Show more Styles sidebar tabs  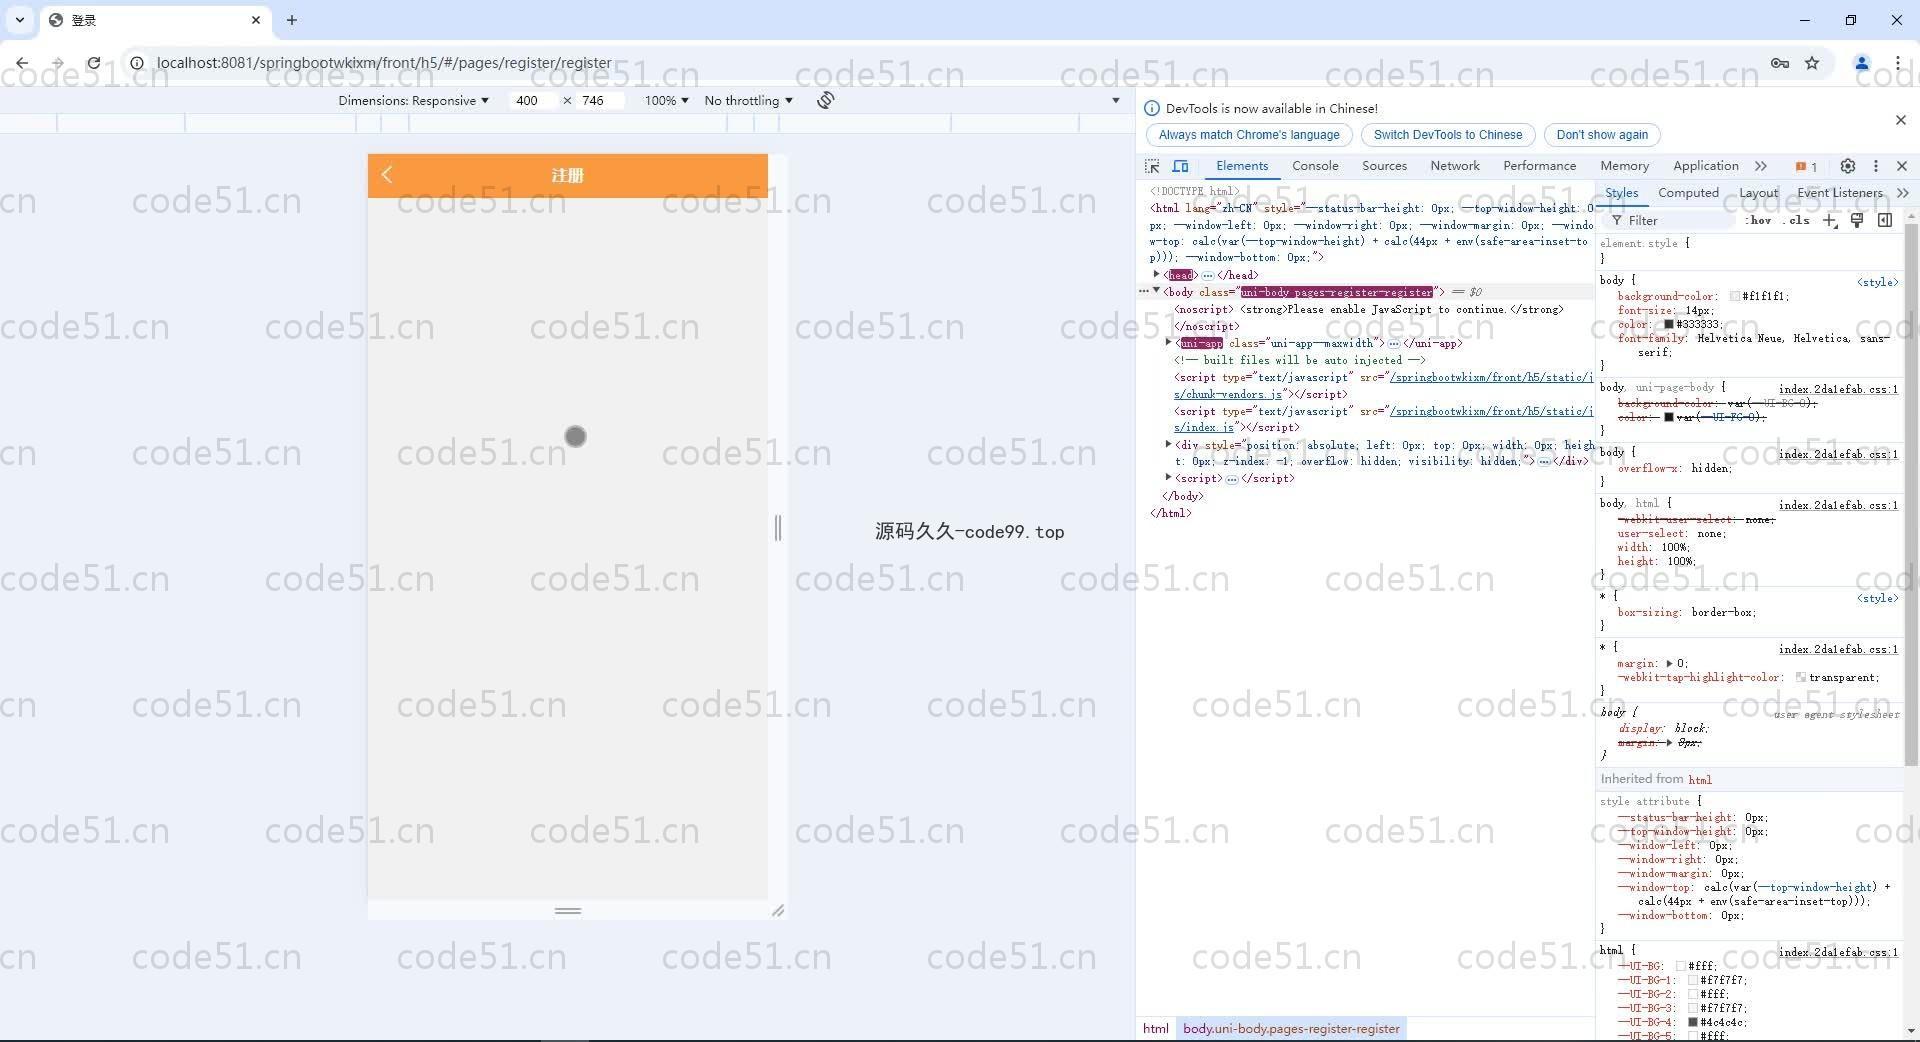coord(1903,193)
